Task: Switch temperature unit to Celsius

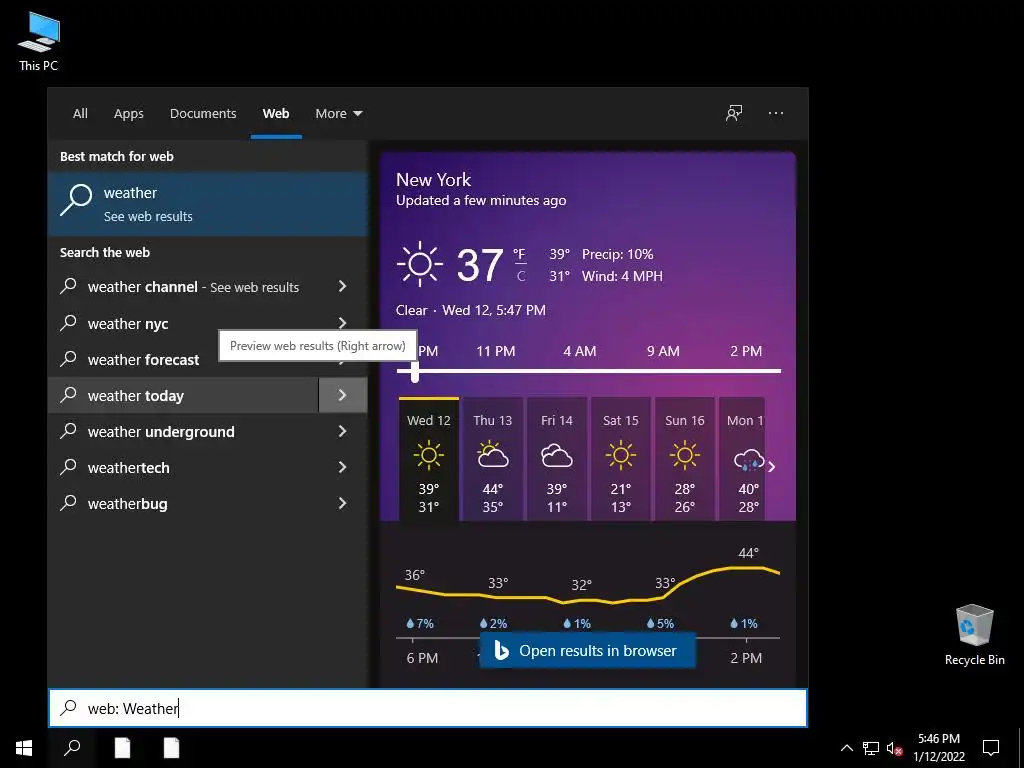Action: (x=521, y=276)
